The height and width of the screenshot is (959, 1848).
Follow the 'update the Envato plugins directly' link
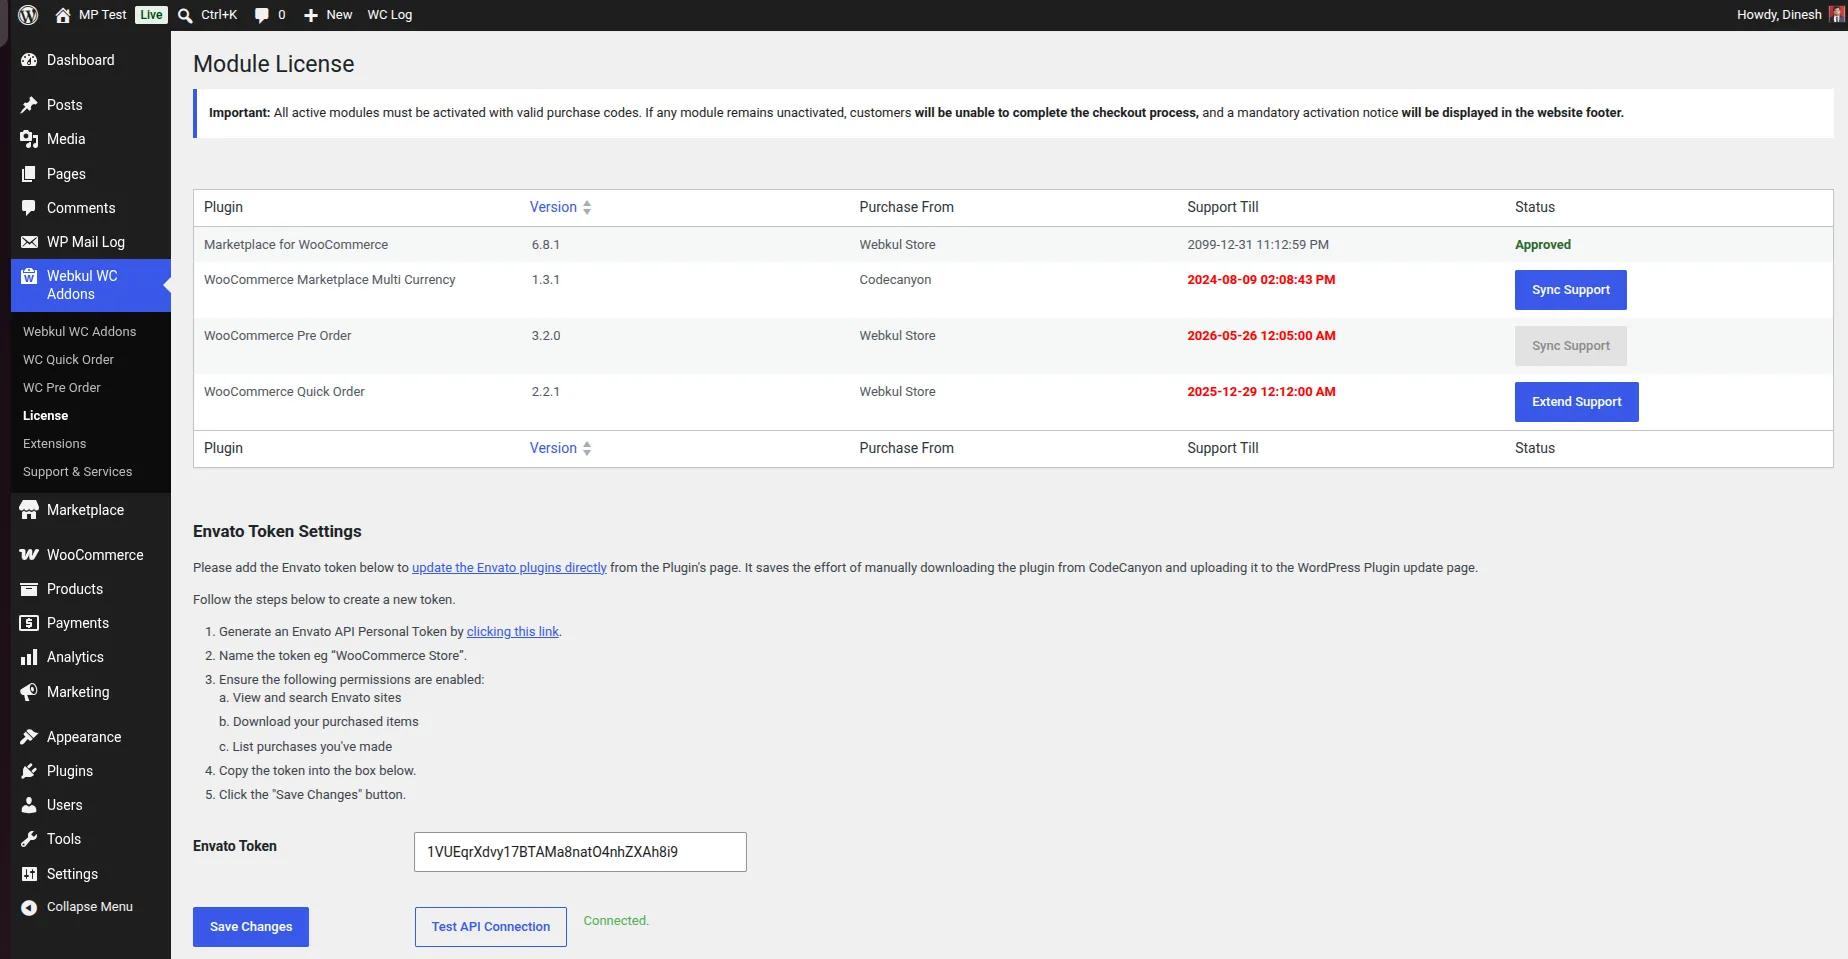[x=509, y=568]
